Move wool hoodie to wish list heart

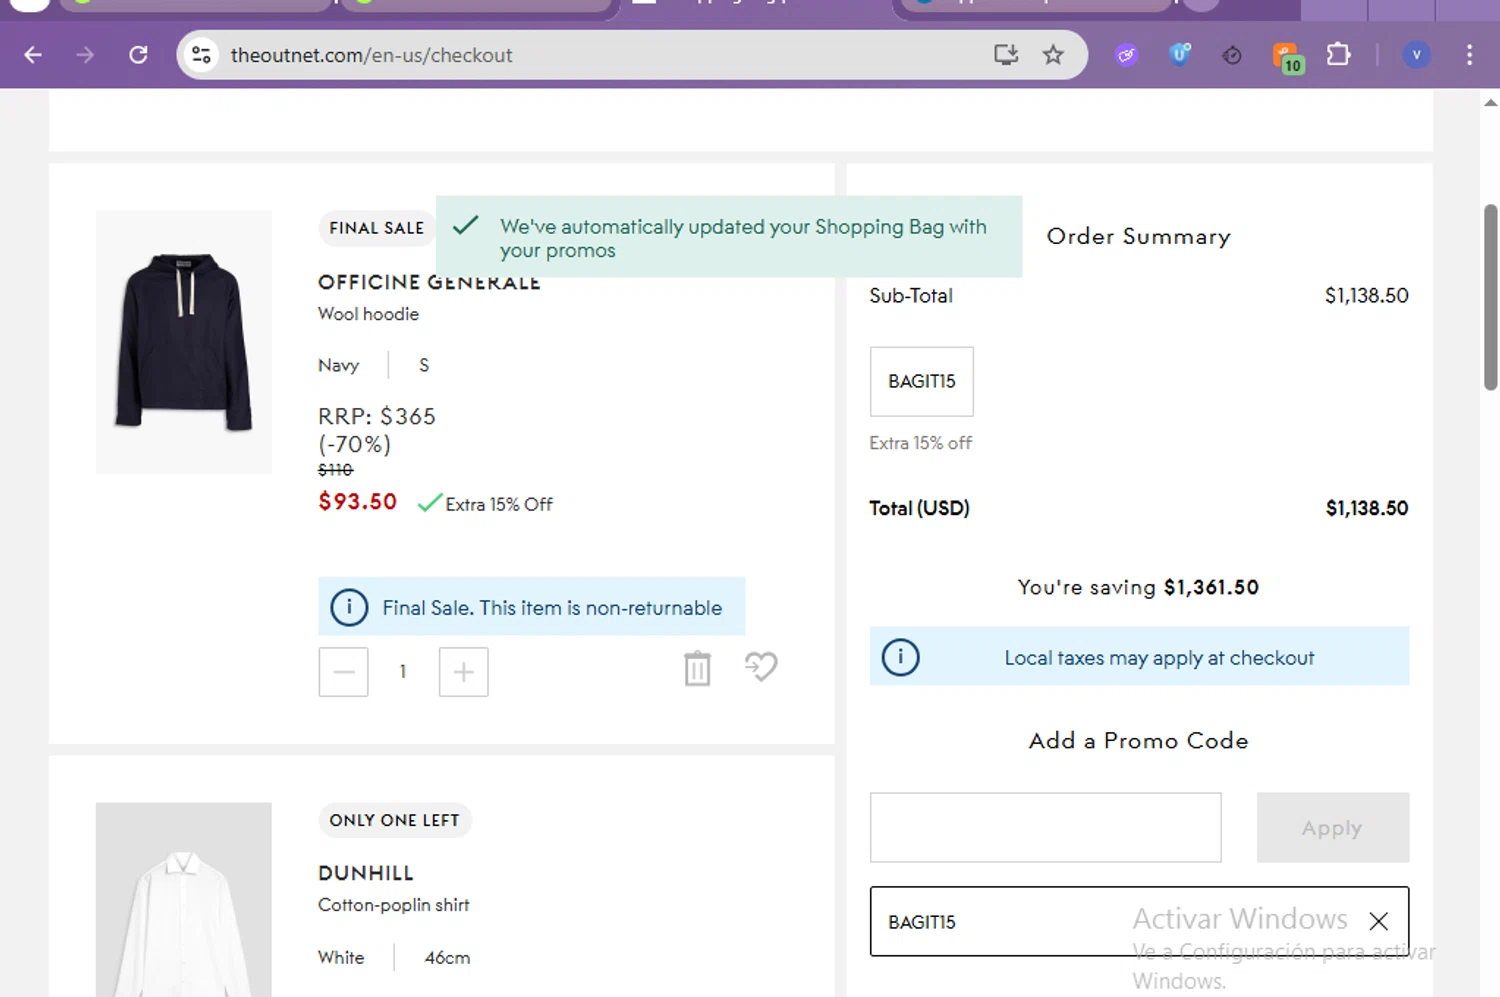pyautogui.click(x=761, y=667)
